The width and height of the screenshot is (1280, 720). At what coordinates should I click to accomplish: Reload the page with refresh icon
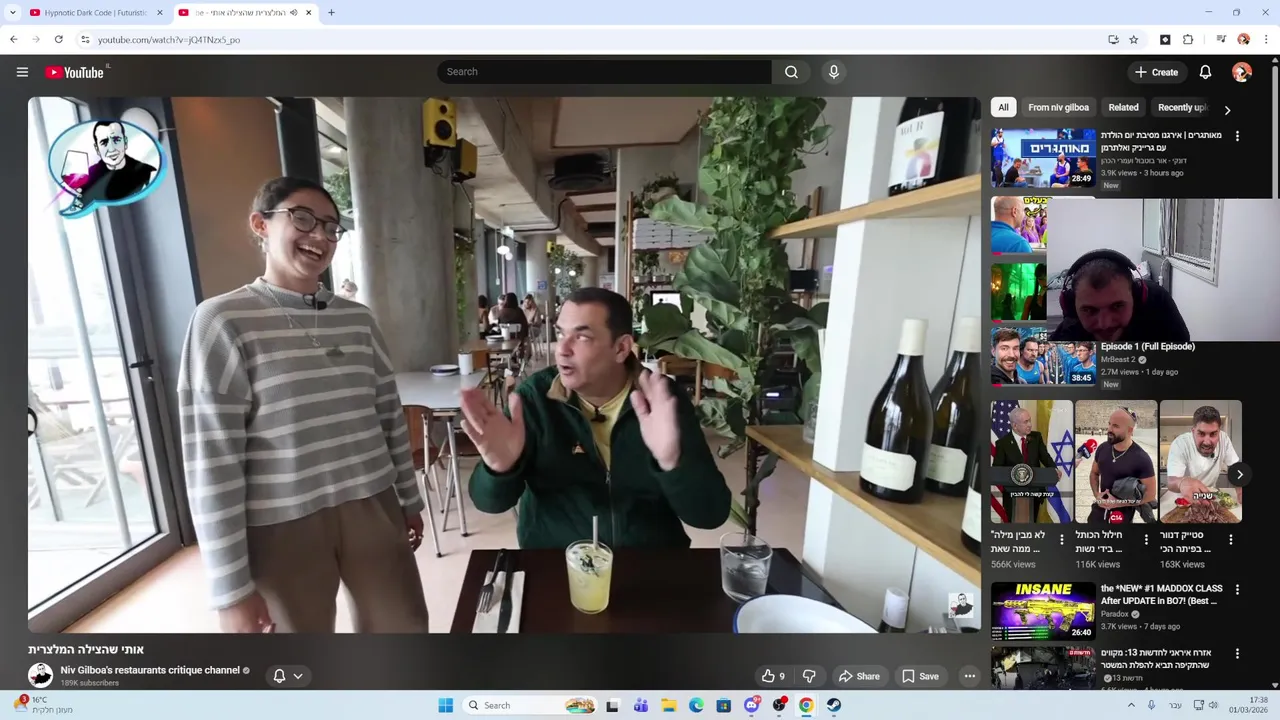pyautogui.click(x=59, y=40)
